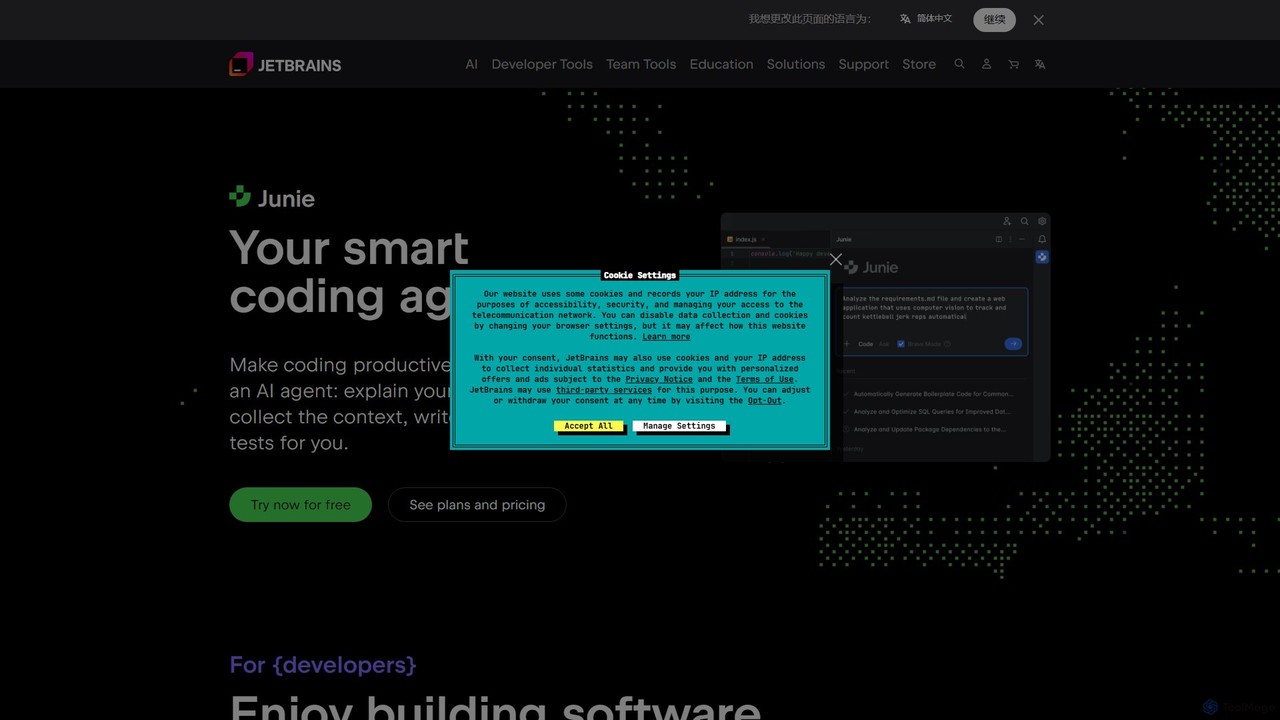Click 'Analyze and Optimize SQL Queries' task
The width and height of the screenshot is (1280, 720).
(x=931, y=412)
